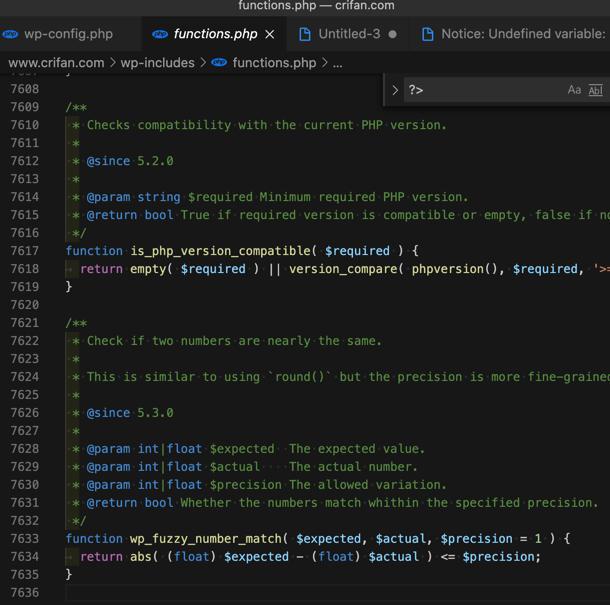
Task: Click the '$precision = 1' parameter
Action: pos(491,538)
